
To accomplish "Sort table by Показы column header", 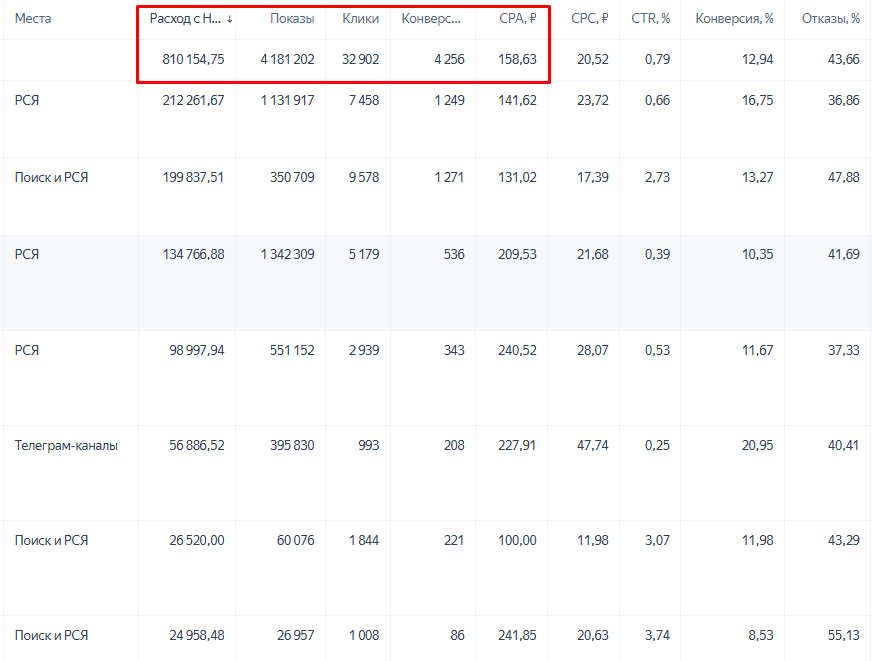I will point(292,18).
